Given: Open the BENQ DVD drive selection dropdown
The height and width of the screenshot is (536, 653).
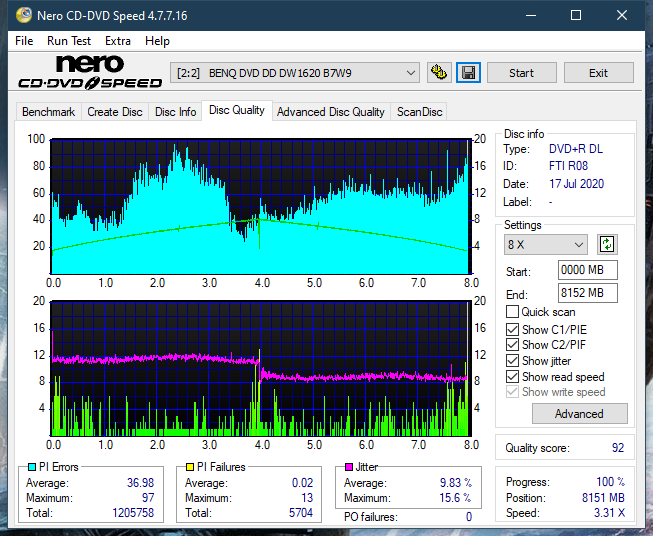Looking at the screenshot, I should [294, 73].
